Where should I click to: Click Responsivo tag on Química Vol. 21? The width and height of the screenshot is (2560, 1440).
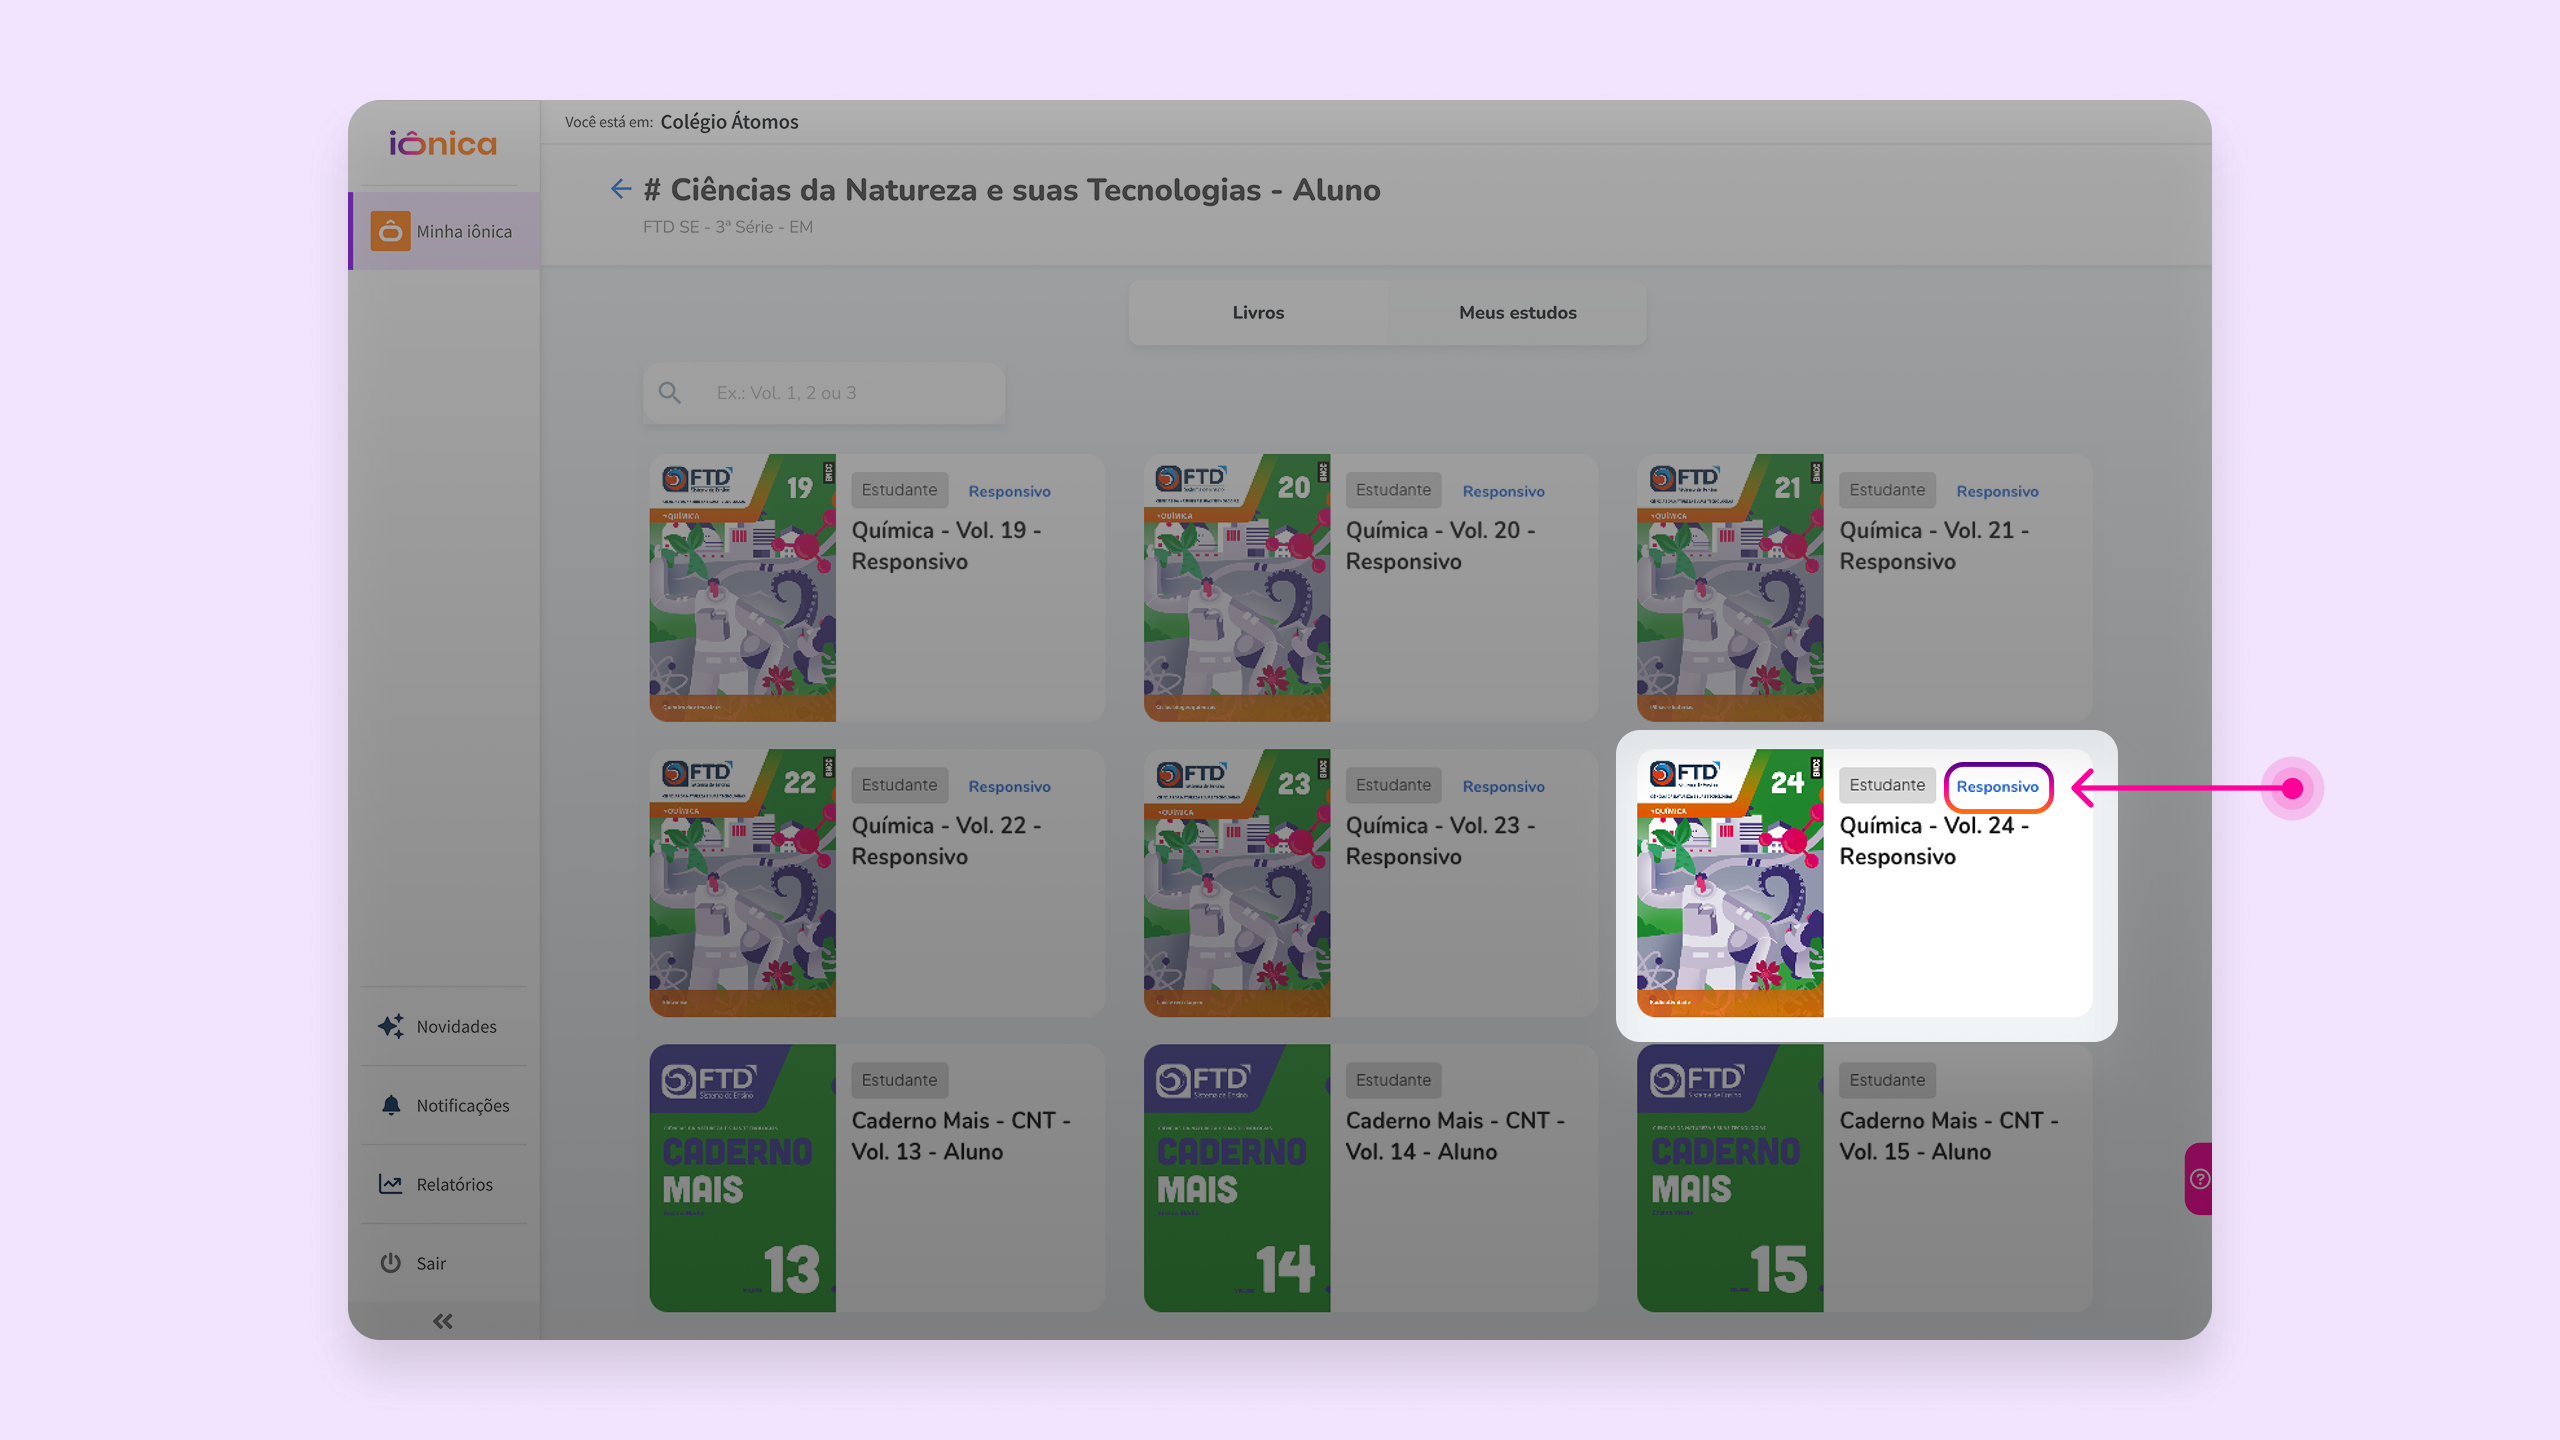(x=1997, y=491)
